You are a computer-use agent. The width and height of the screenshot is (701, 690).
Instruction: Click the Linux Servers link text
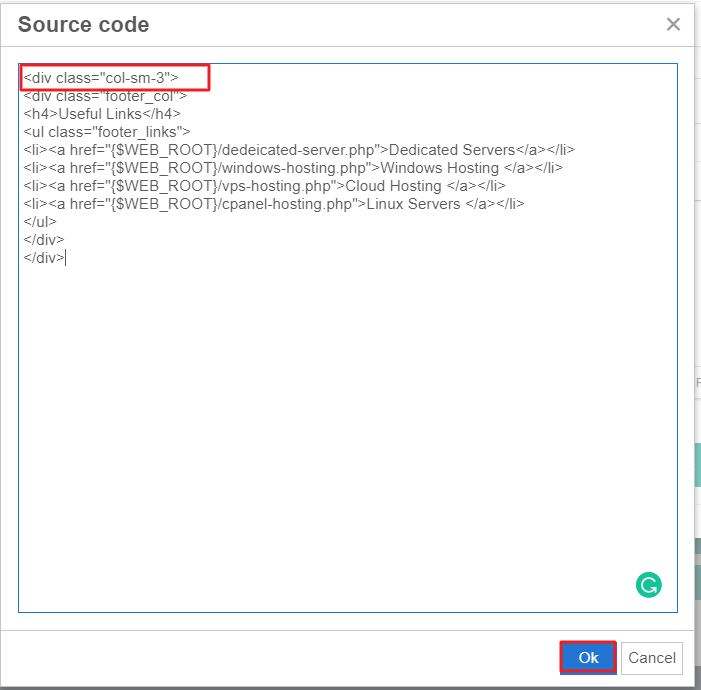pyautogui.click(x=412, y=204)
